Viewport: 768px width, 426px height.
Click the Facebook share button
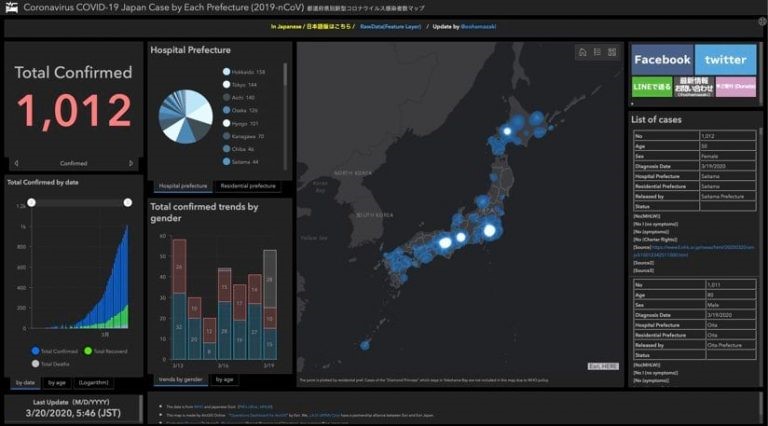click(662, 60)
